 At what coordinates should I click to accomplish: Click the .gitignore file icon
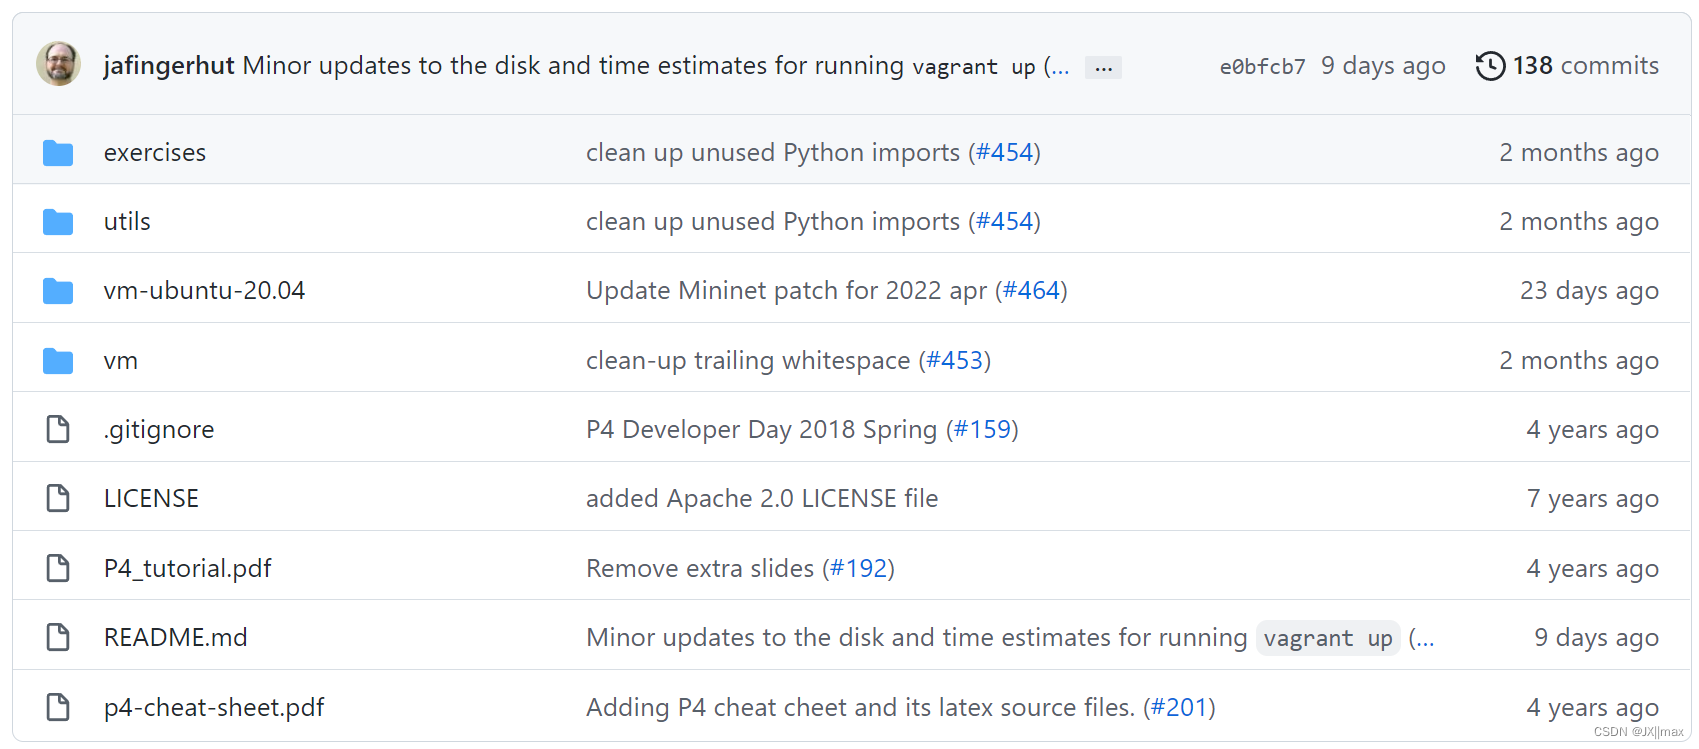[58, 430]
